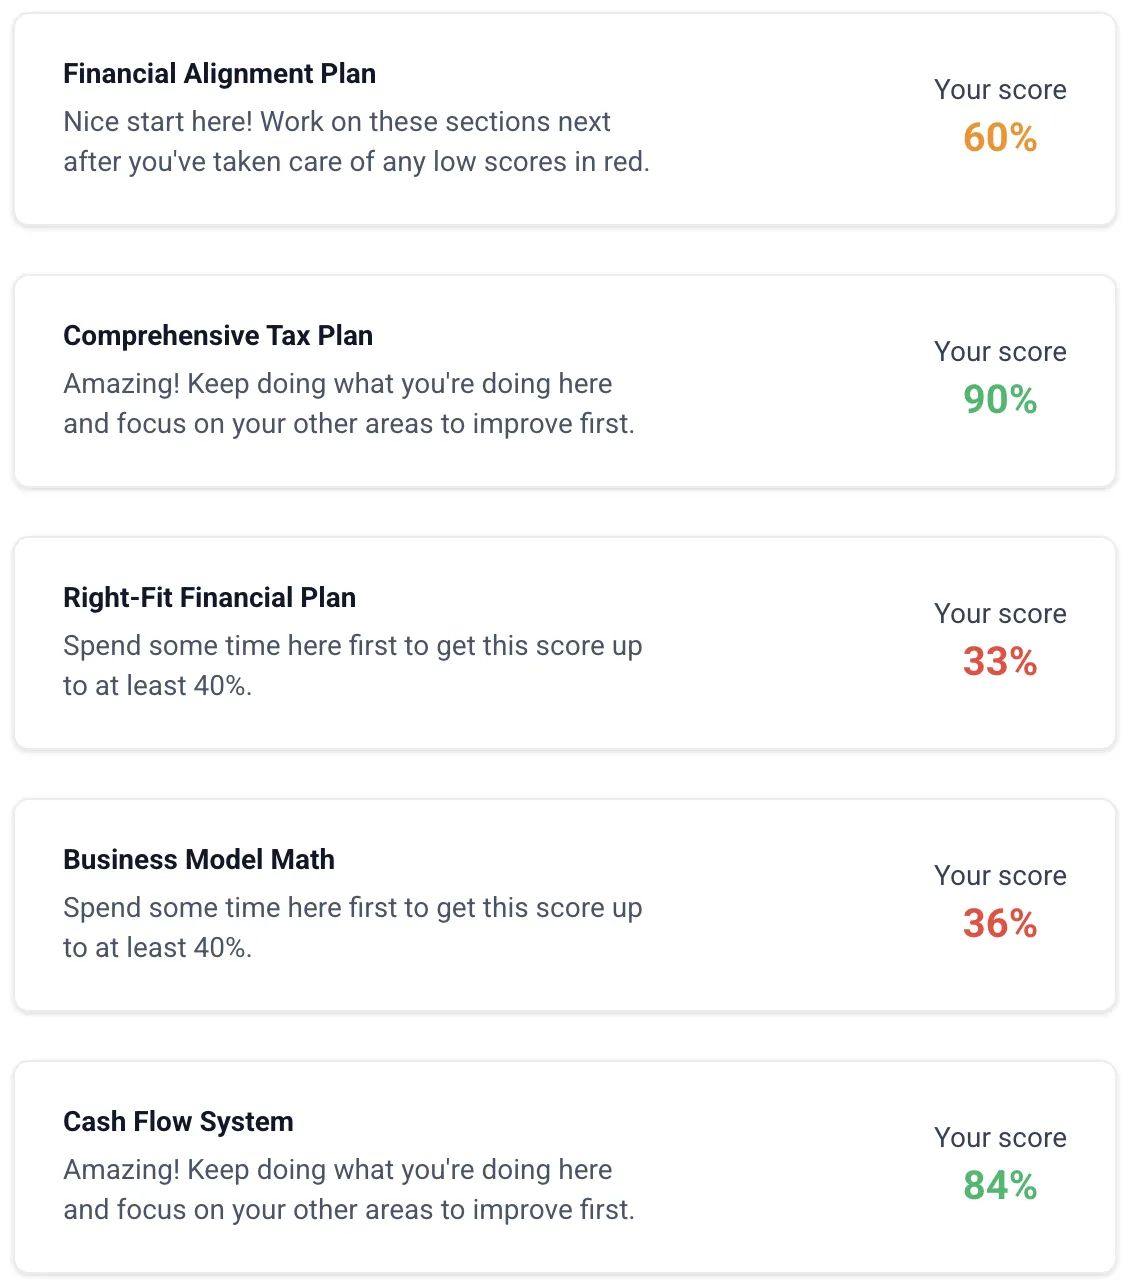The height and width of the screenshot is (1286, 1138).
Task: Click 'Your score' label on Business Model Math
Action: pyautogui.click(x=1000, y=875)
